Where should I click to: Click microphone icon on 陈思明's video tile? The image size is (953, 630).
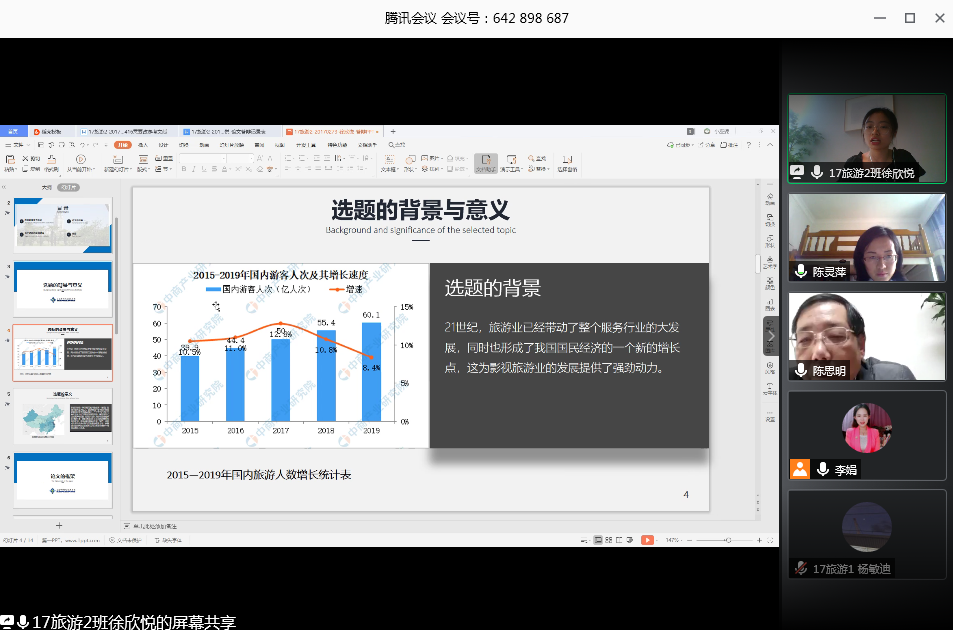[x=801, y=371]
